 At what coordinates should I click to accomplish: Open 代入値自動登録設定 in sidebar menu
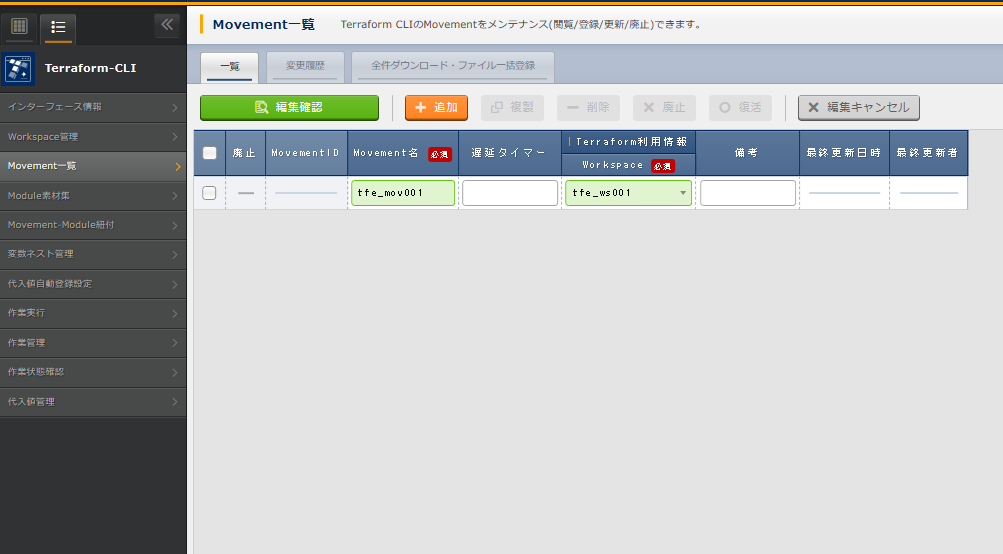coord(93,284)
